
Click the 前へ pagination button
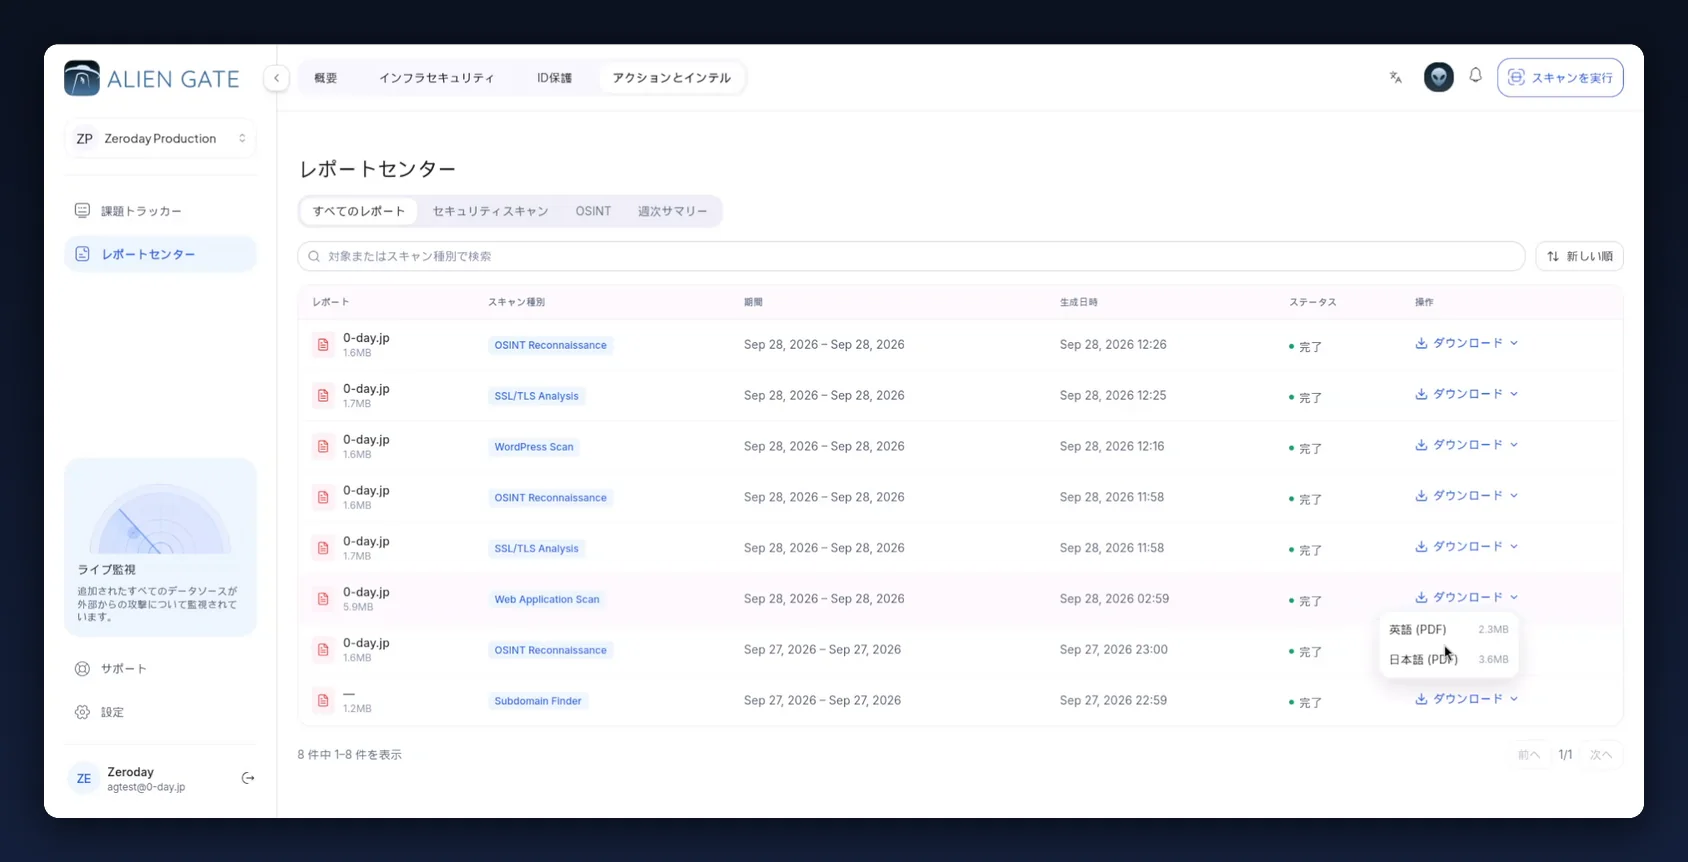point(1529,755)
